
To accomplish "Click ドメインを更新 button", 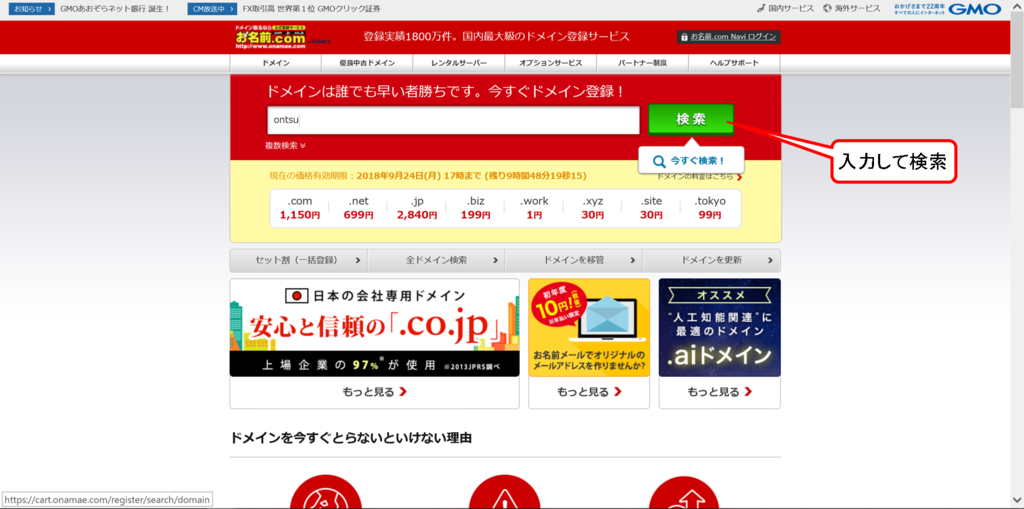I will [x=712, y=260].
